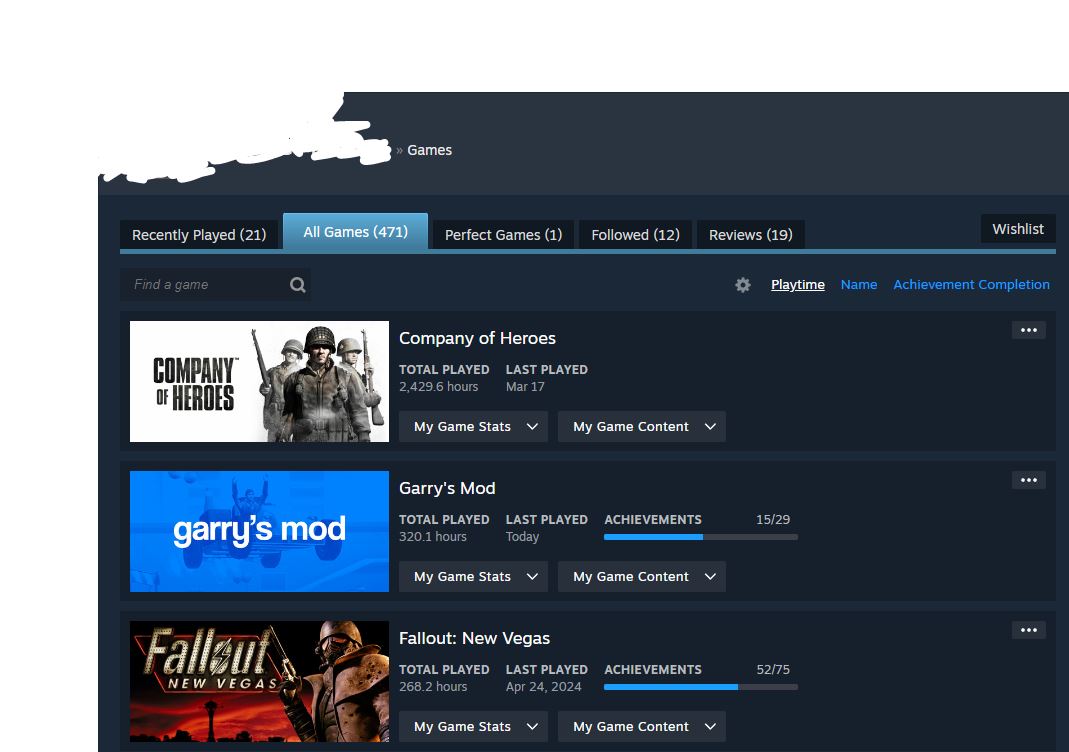
Task: Open the Wishlist button
Action: pyautogui.click(x=1018, y=229)
